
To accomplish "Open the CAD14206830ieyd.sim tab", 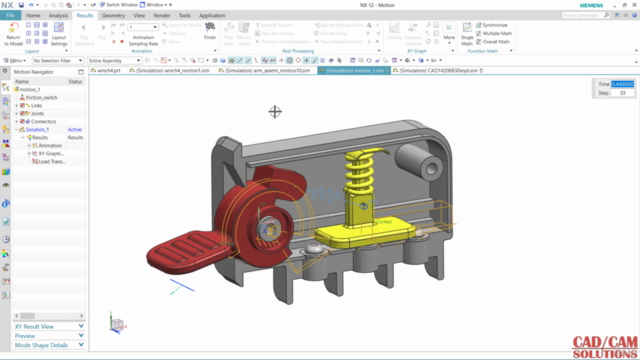I will point(439,71).
